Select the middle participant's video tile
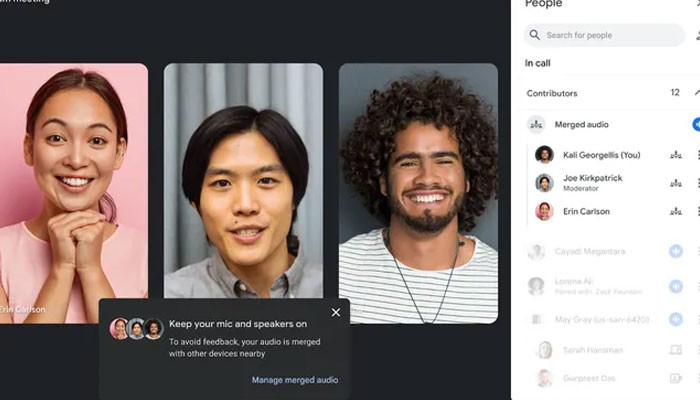The height and width of the screenshot is (400, 700). [243, 180]
